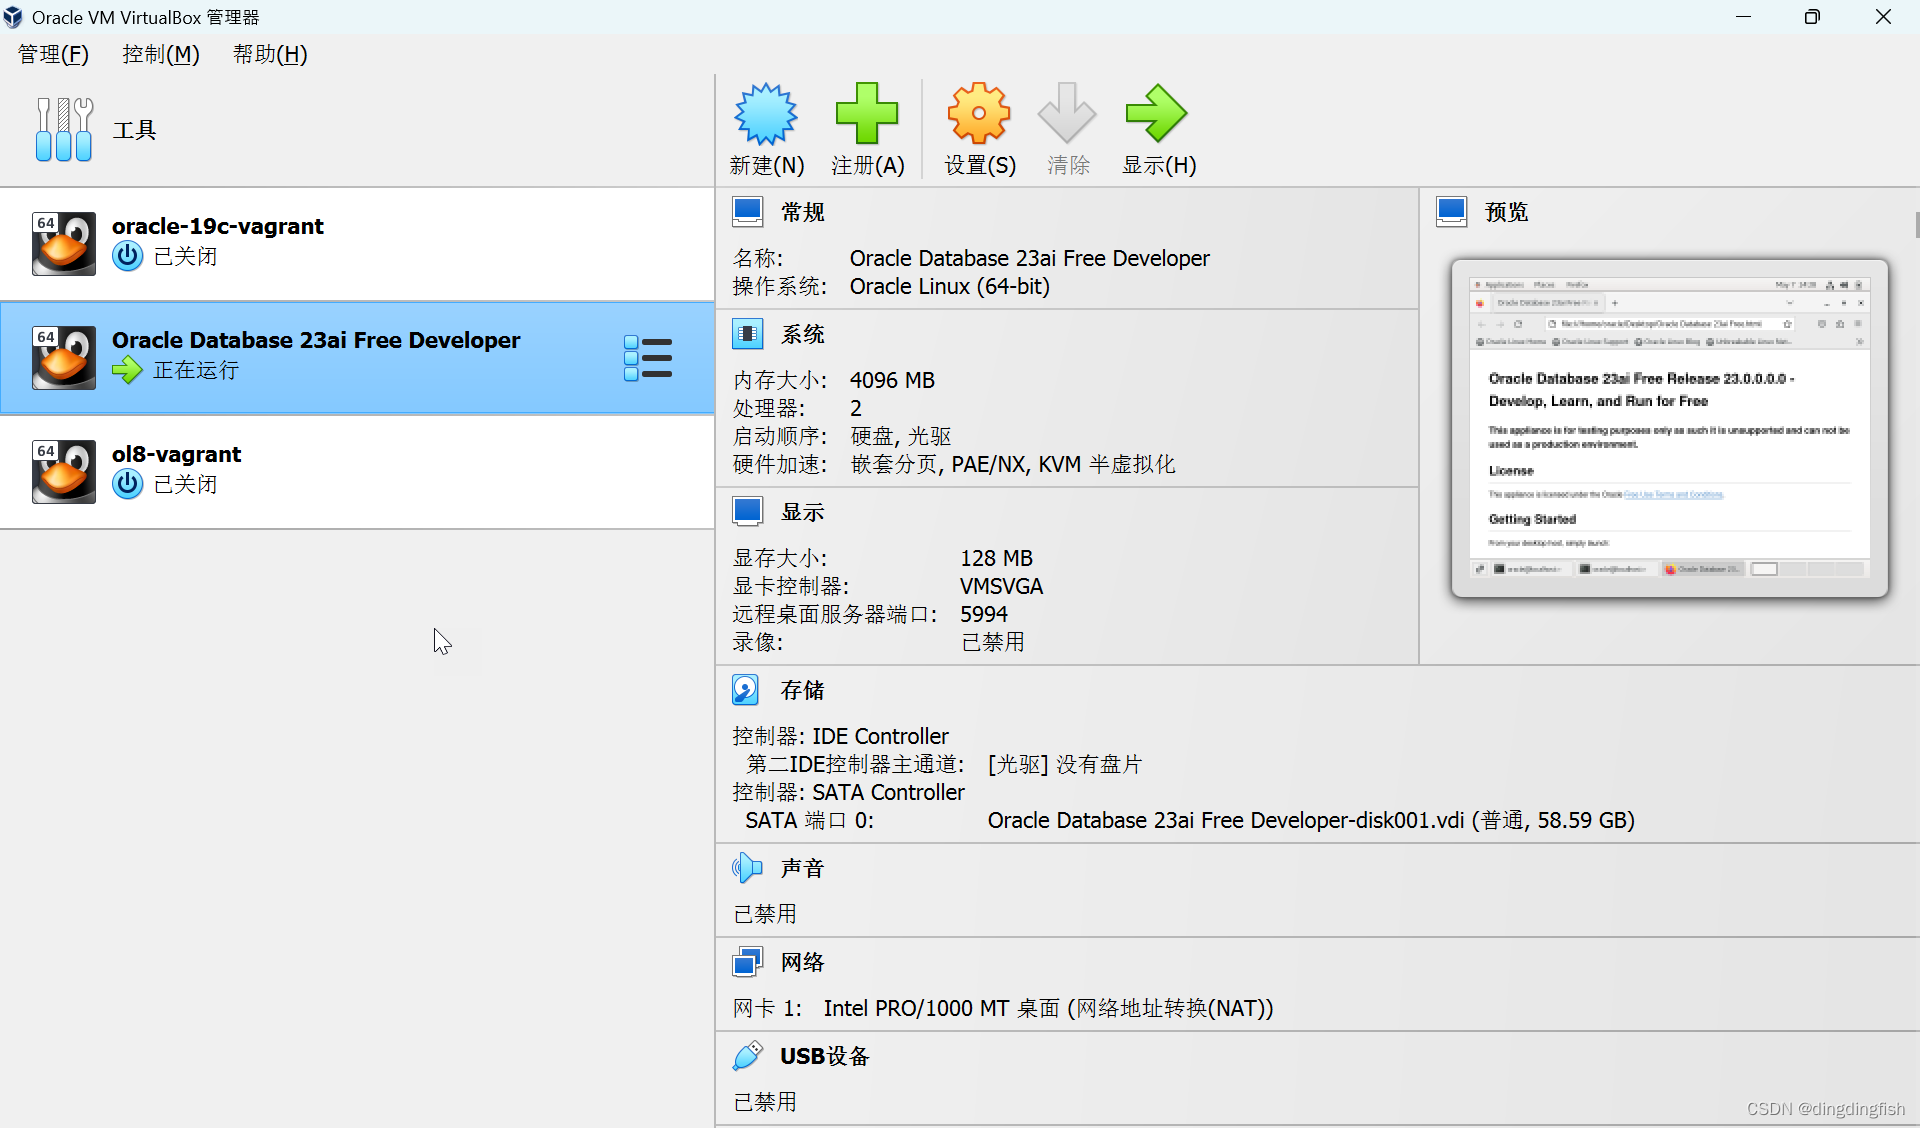Click the Show (显示) green arrow icon
This screenshot has width=1920, height=1128.
coord(1157,114)
